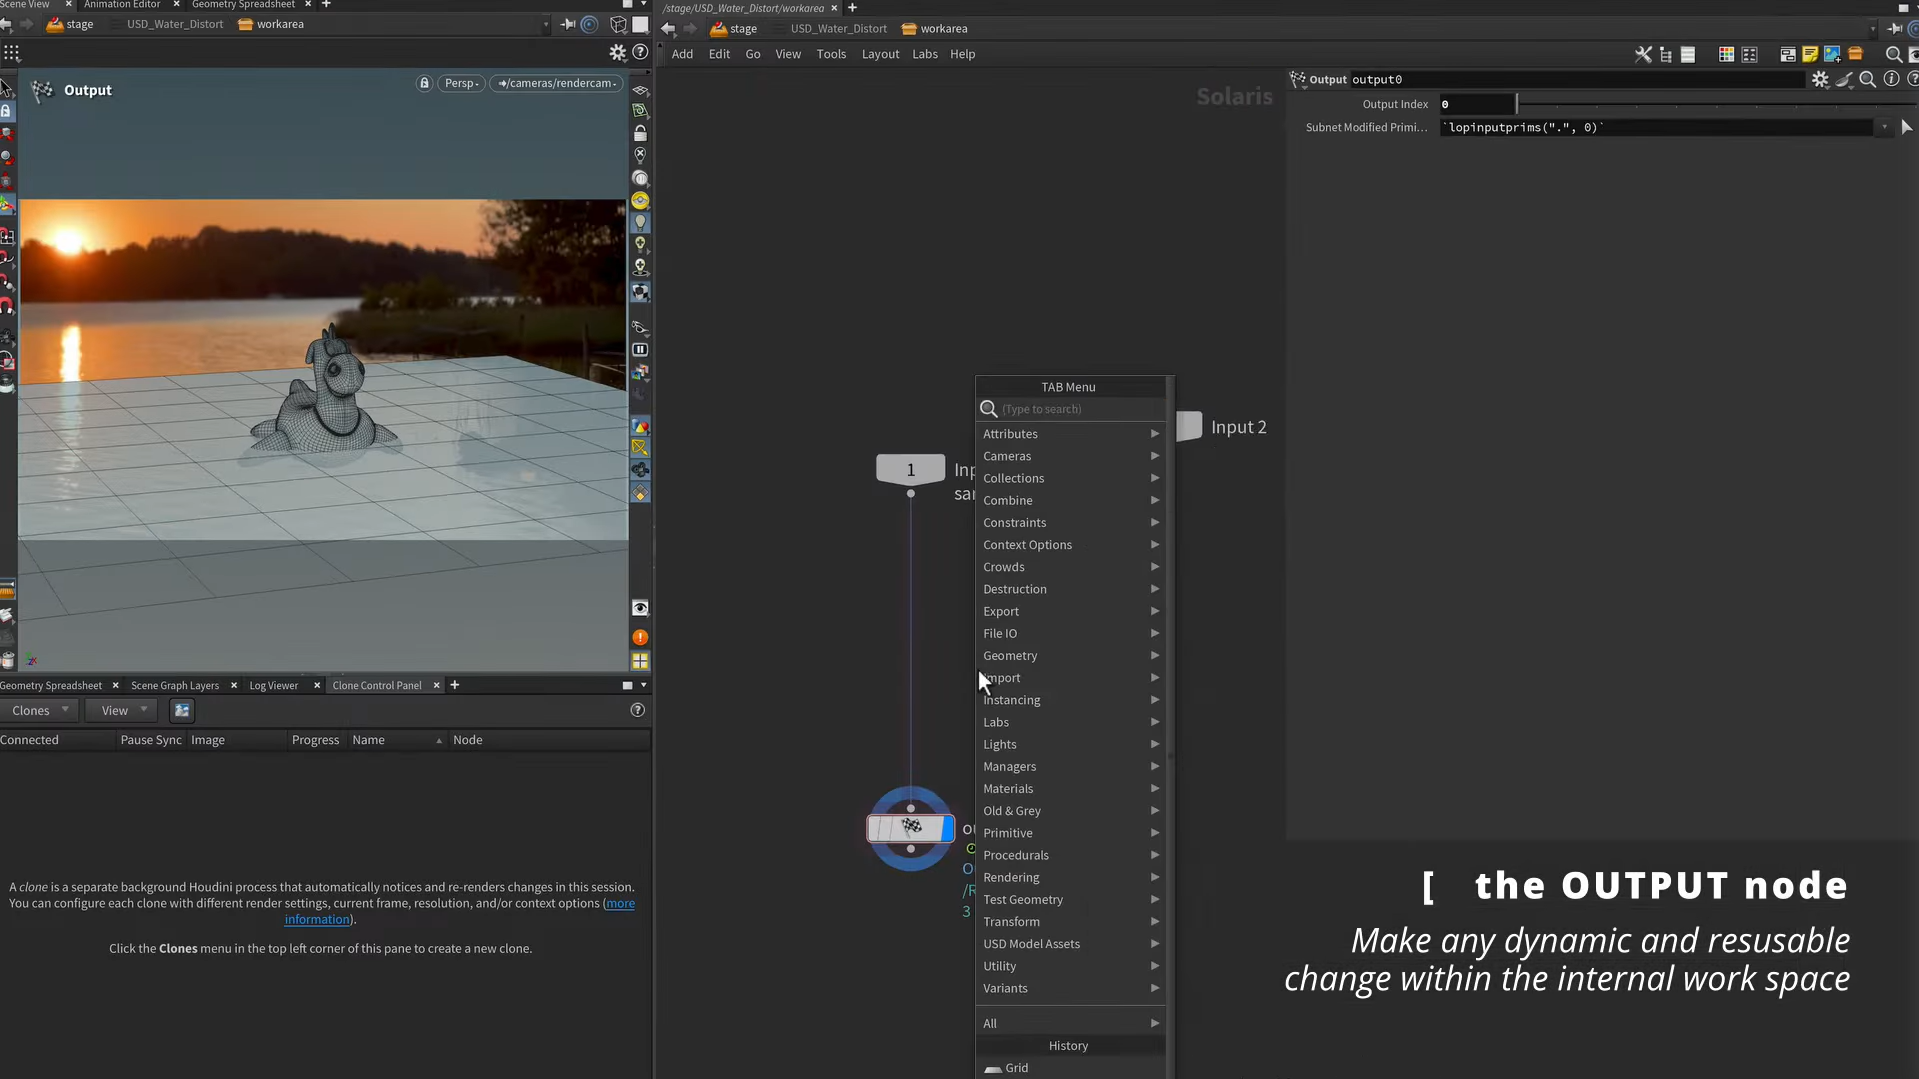Open the /cameras/rendercam camera dropdown
1919x1079 pixels.
point(557,83)
